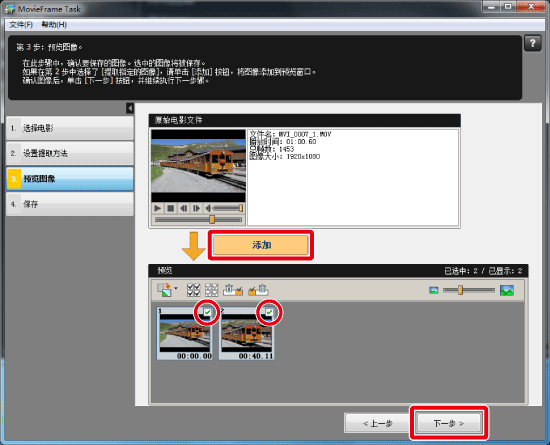550x445 pixels.
Task: Mute the movie with the speaker icon
Action: pyautogui.click(x=208, y=208)
